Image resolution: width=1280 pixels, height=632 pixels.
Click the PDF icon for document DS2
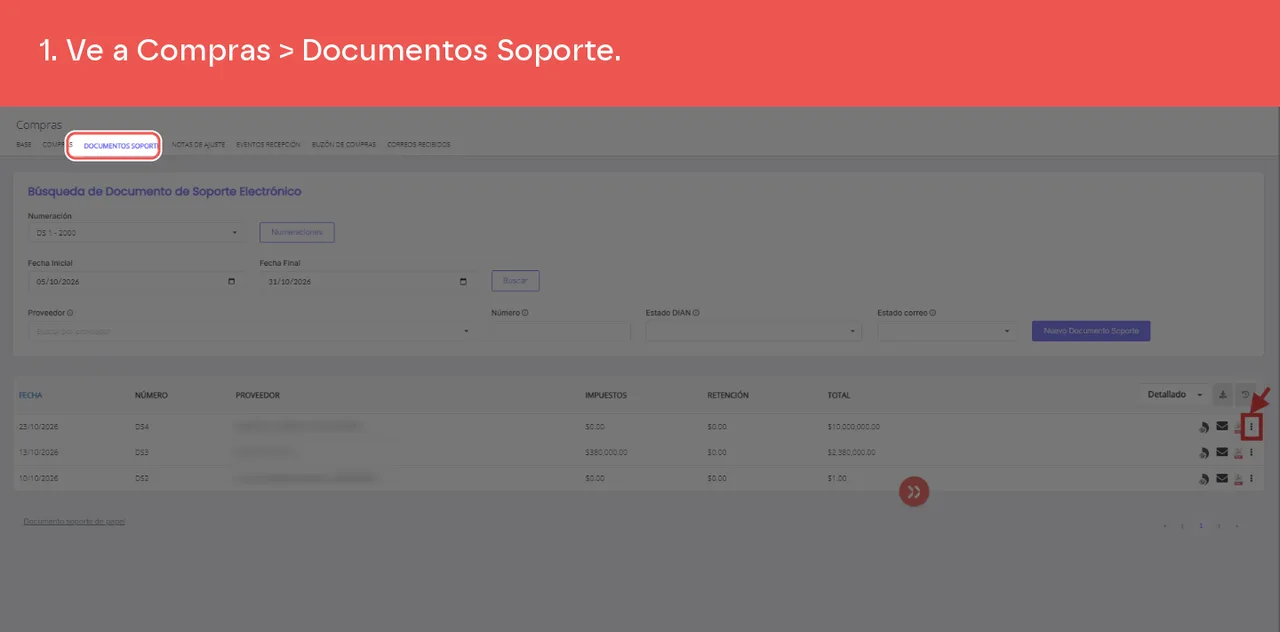pos(1238,479)
